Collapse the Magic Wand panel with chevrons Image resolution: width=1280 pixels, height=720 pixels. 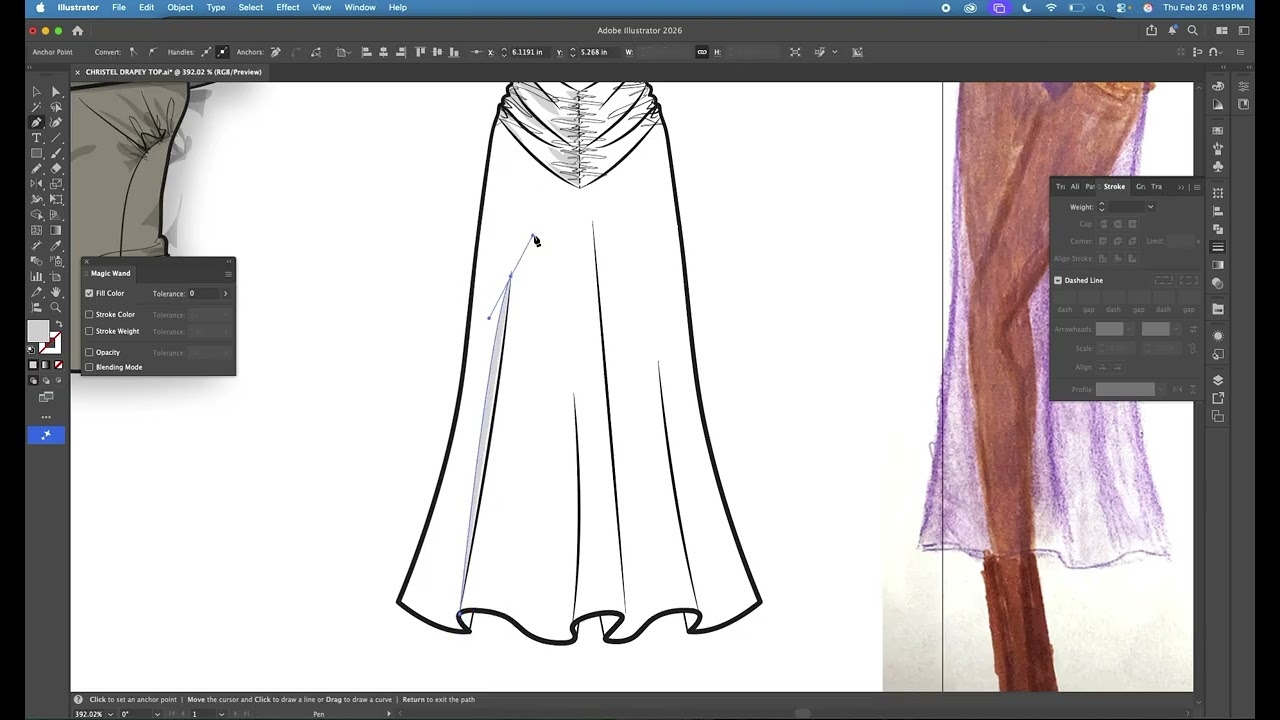pos(229,262)
